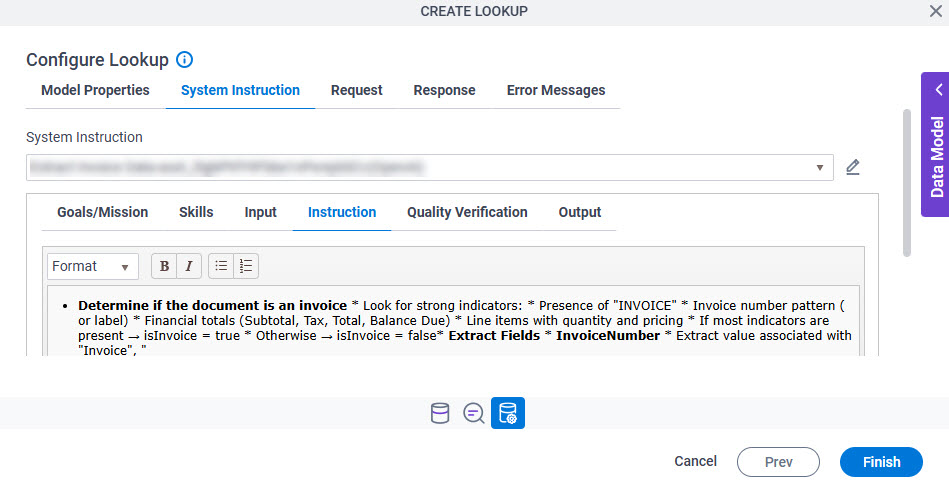The width and height of the screenshot is (949, 485).
Task: Select the database cylinder icon
Action: pos(440,413)
